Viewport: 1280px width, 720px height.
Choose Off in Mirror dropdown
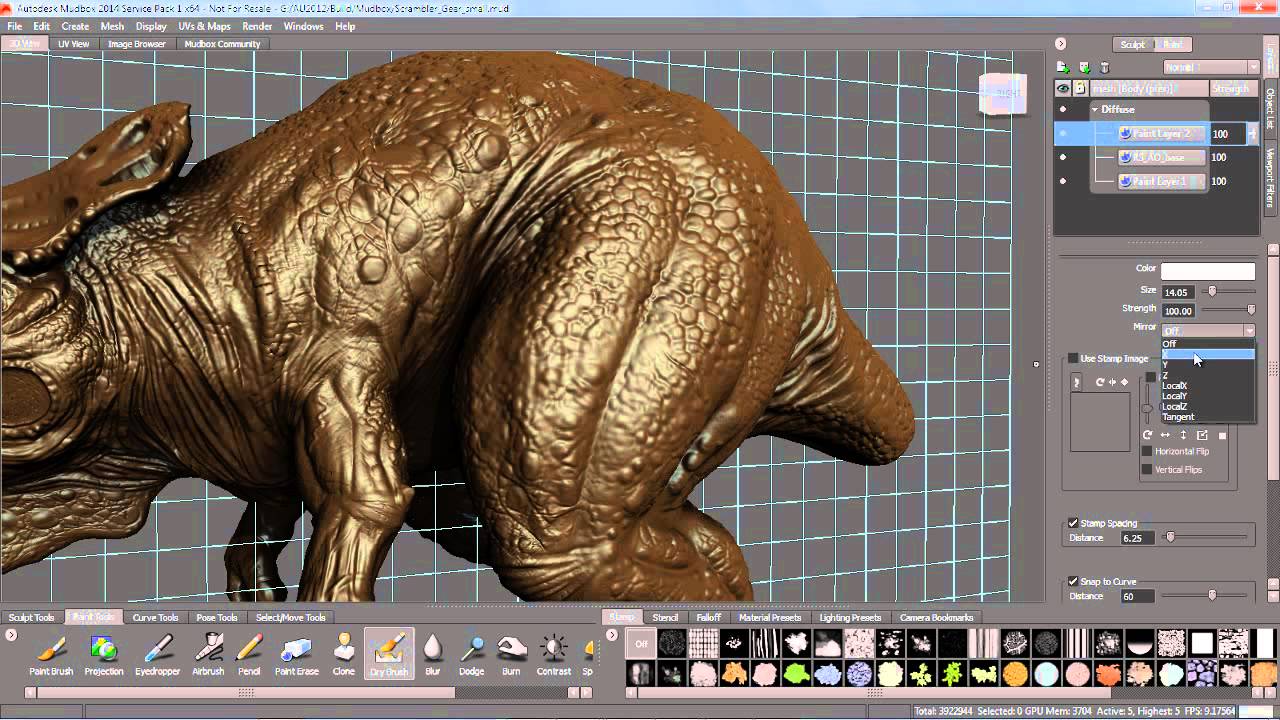[1207, 343]
